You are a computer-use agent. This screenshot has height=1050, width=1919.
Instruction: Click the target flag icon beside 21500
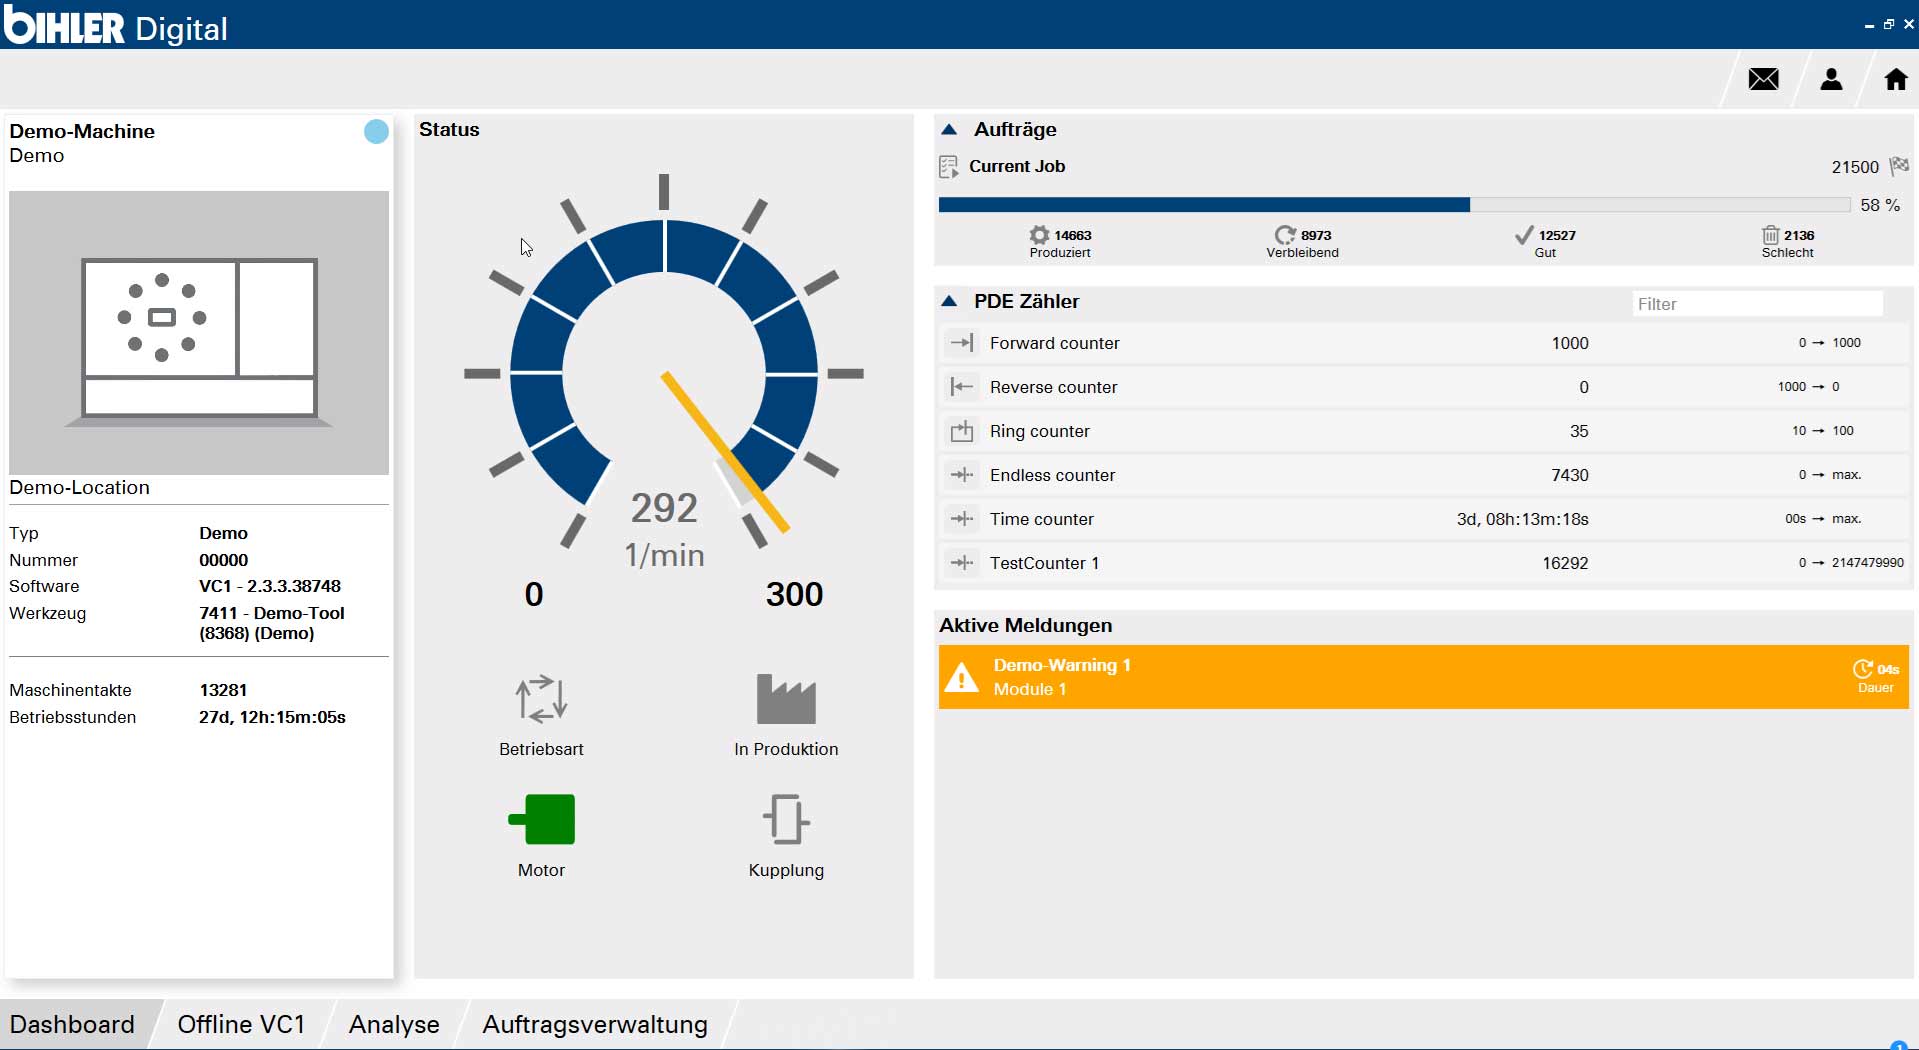(1899, 166)
